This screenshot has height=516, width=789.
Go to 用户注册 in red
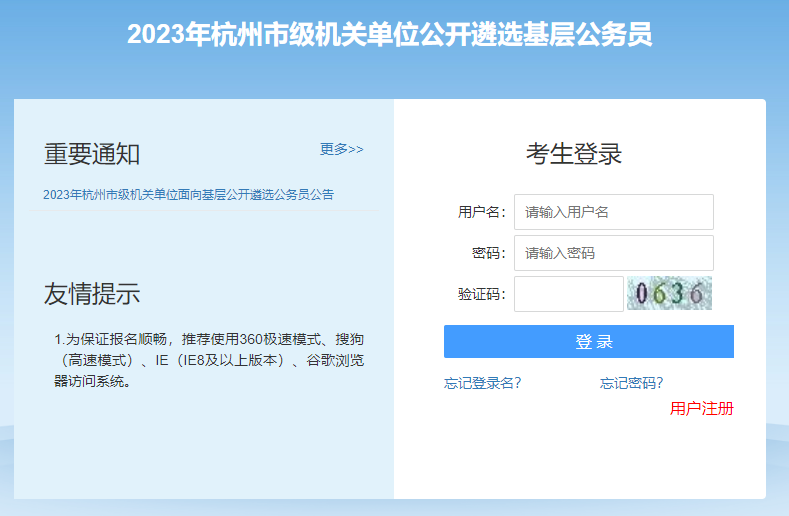click(701, 408)
